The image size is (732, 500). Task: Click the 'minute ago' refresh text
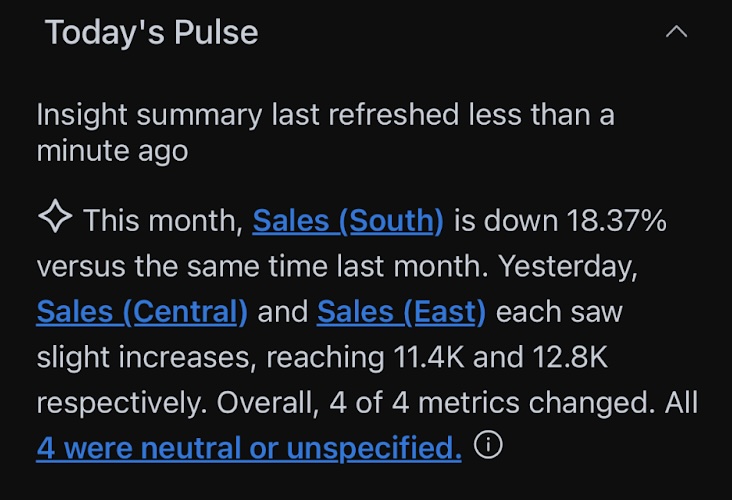point(112,151)
